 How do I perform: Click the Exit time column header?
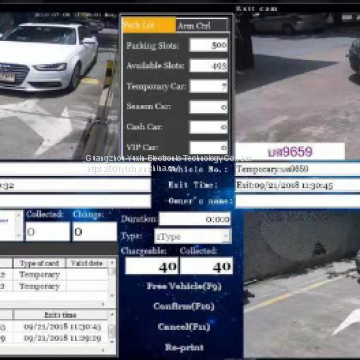pyautogui.click(x=60, y=315)
